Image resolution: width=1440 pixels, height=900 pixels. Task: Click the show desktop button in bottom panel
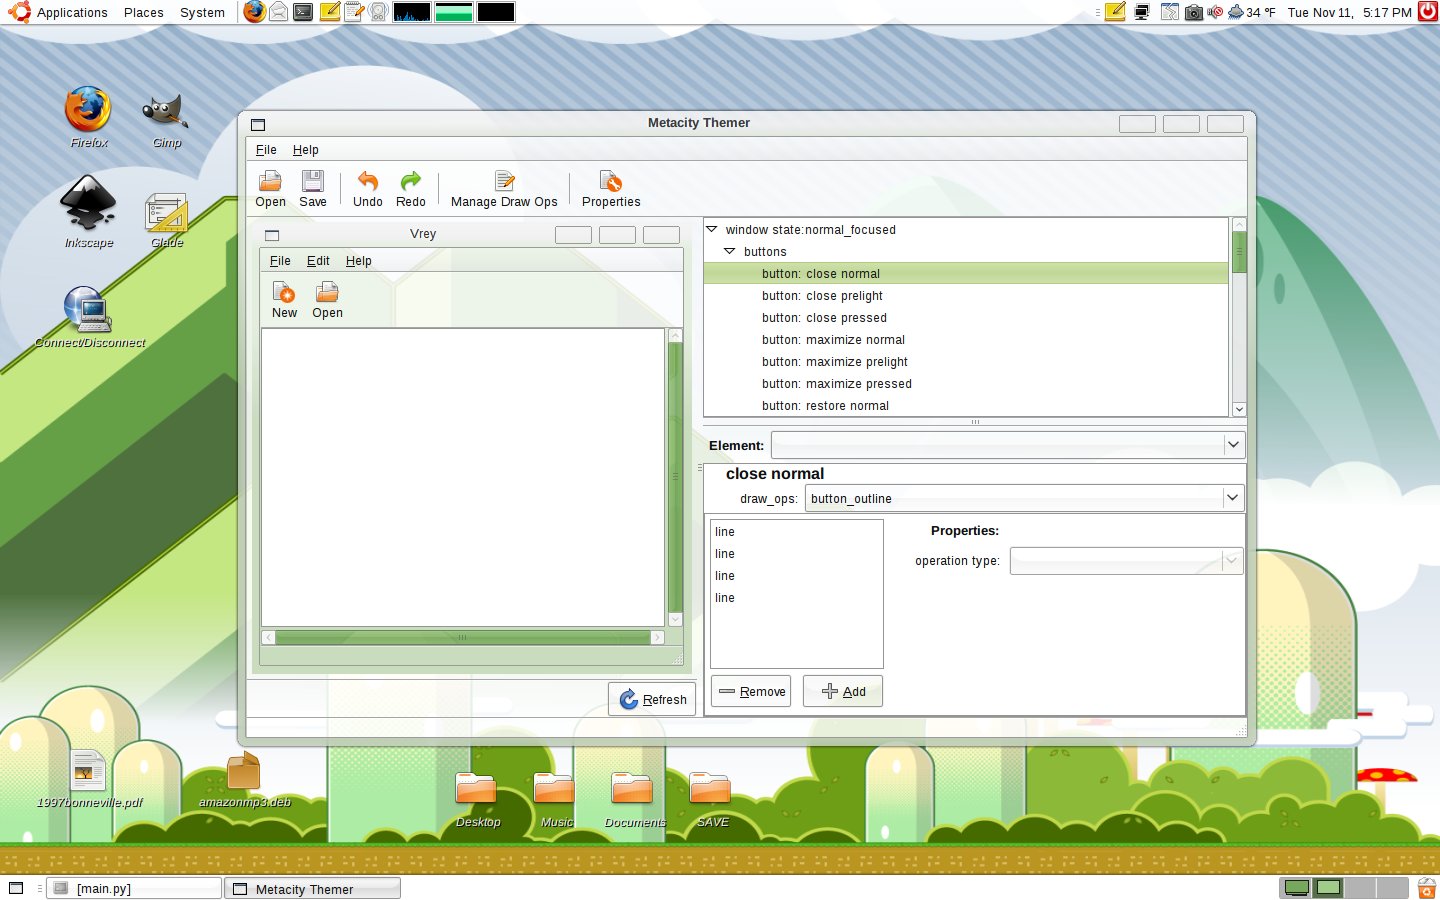coord(16,888)
